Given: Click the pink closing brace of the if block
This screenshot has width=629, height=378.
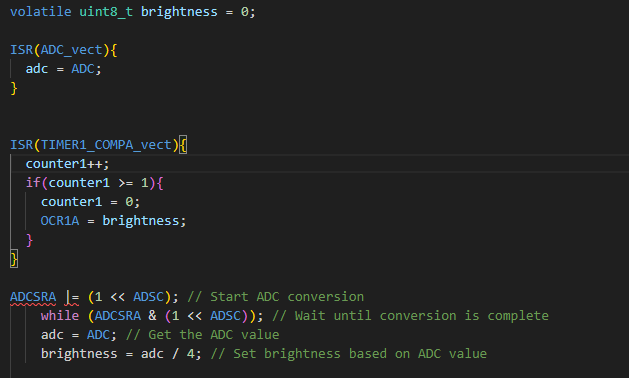Looking at the screenshot, I should (29, 240).
